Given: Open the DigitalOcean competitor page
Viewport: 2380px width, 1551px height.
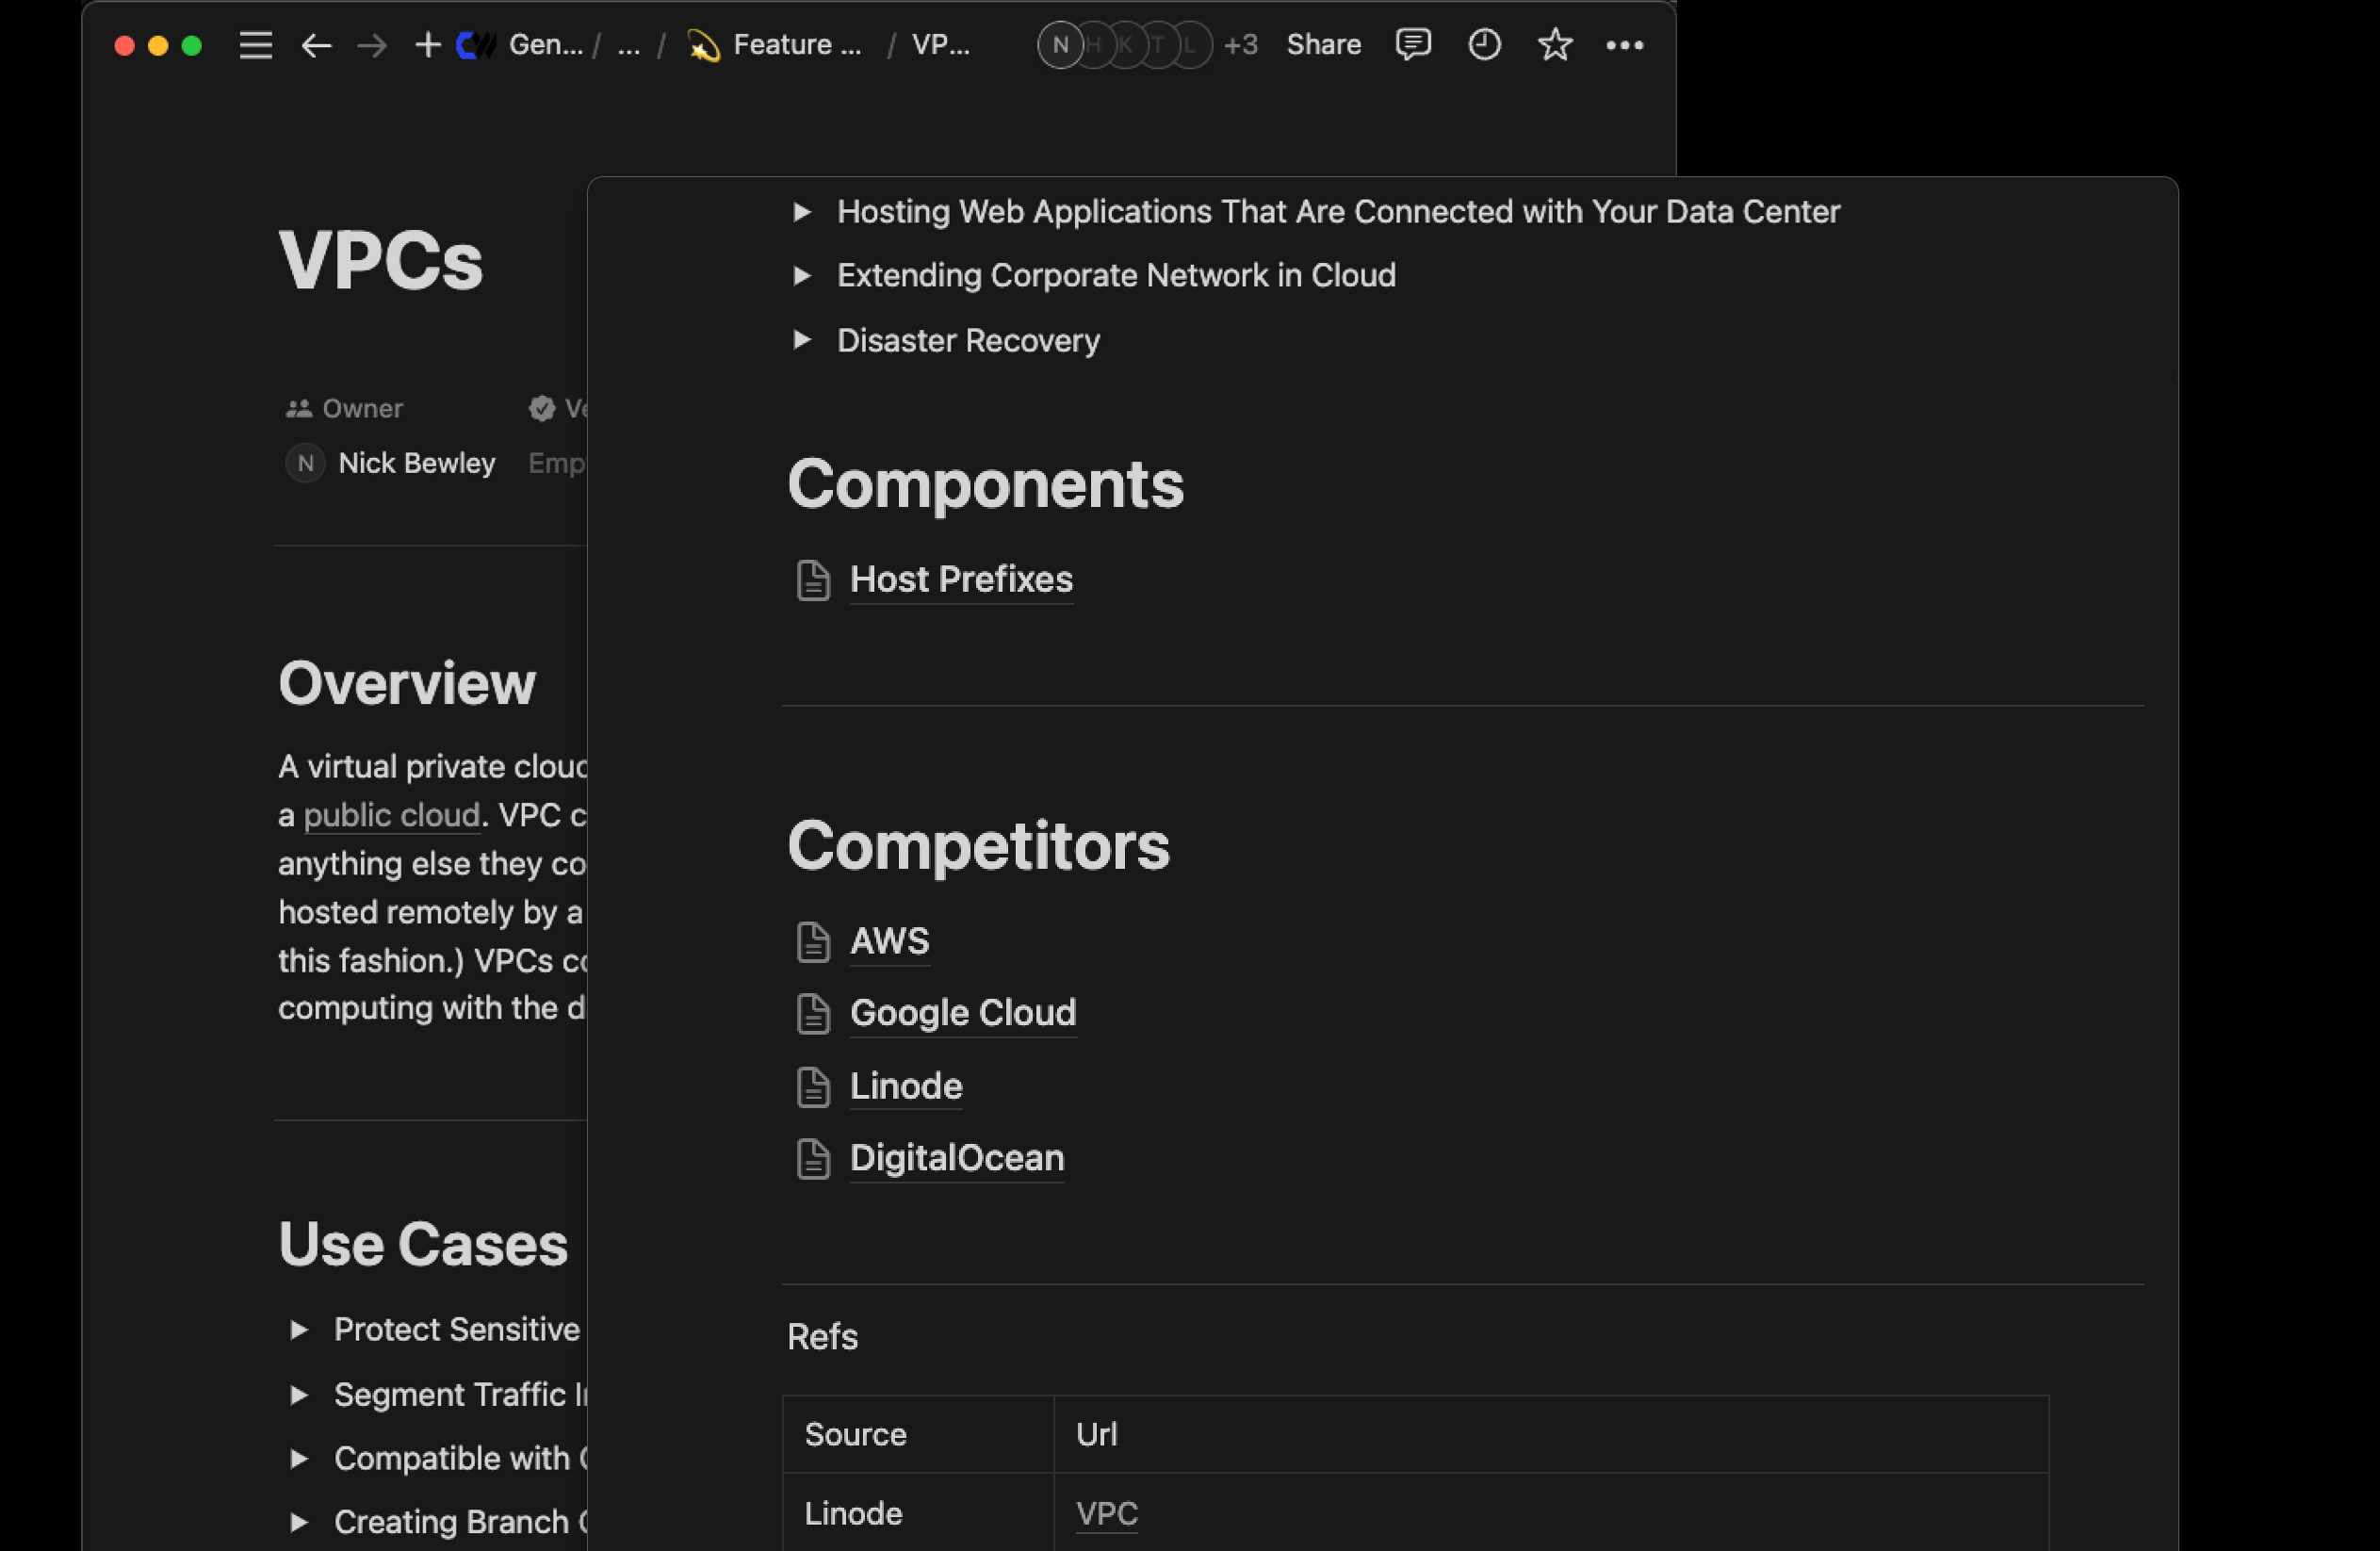Looking at the screenshot, I should click(957, 1159).
